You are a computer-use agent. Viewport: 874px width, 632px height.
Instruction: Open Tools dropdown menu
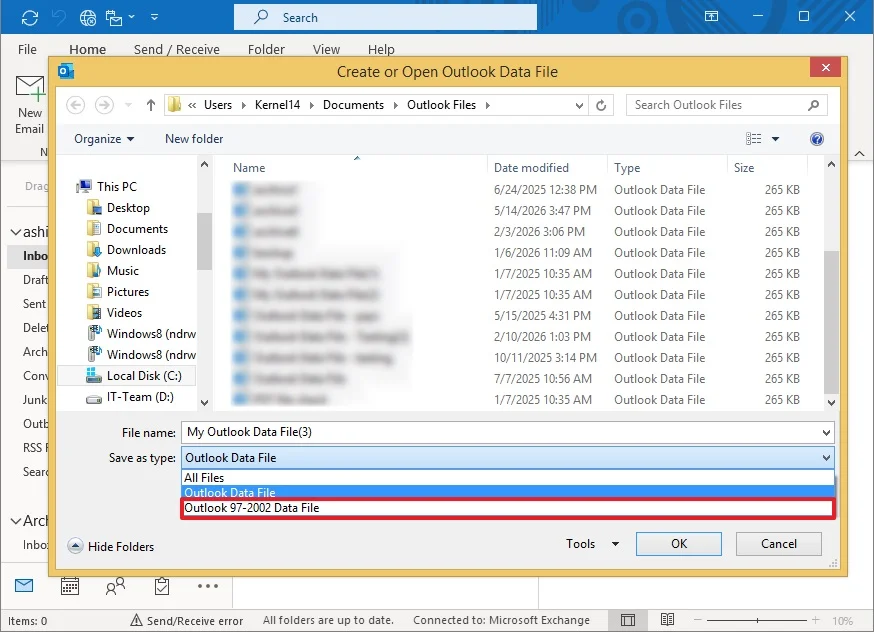point(593,544)
